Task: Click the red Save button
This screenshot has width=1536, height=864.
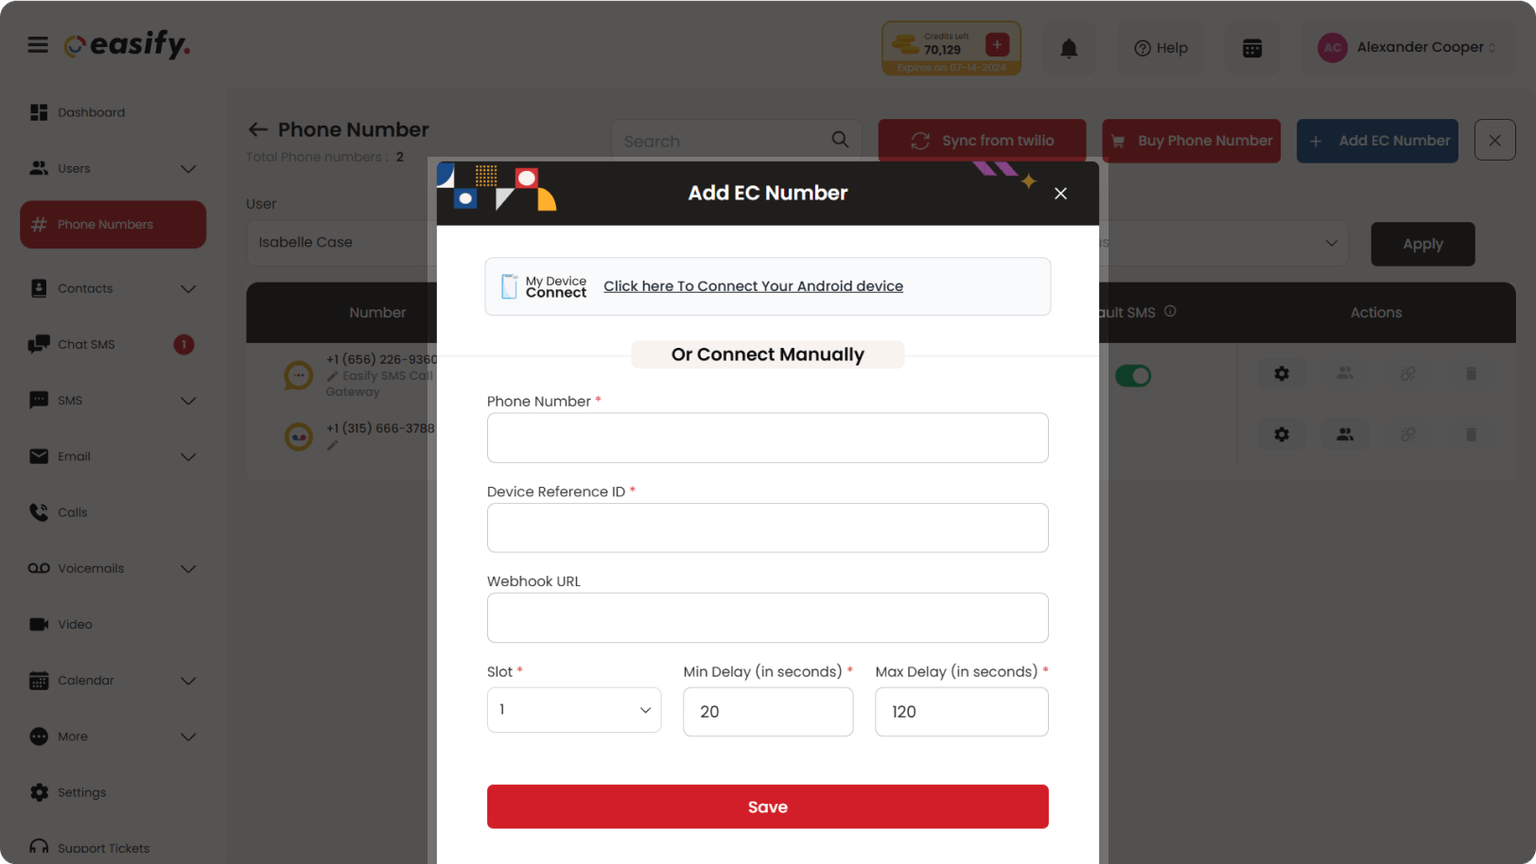Action: (768, 807)
